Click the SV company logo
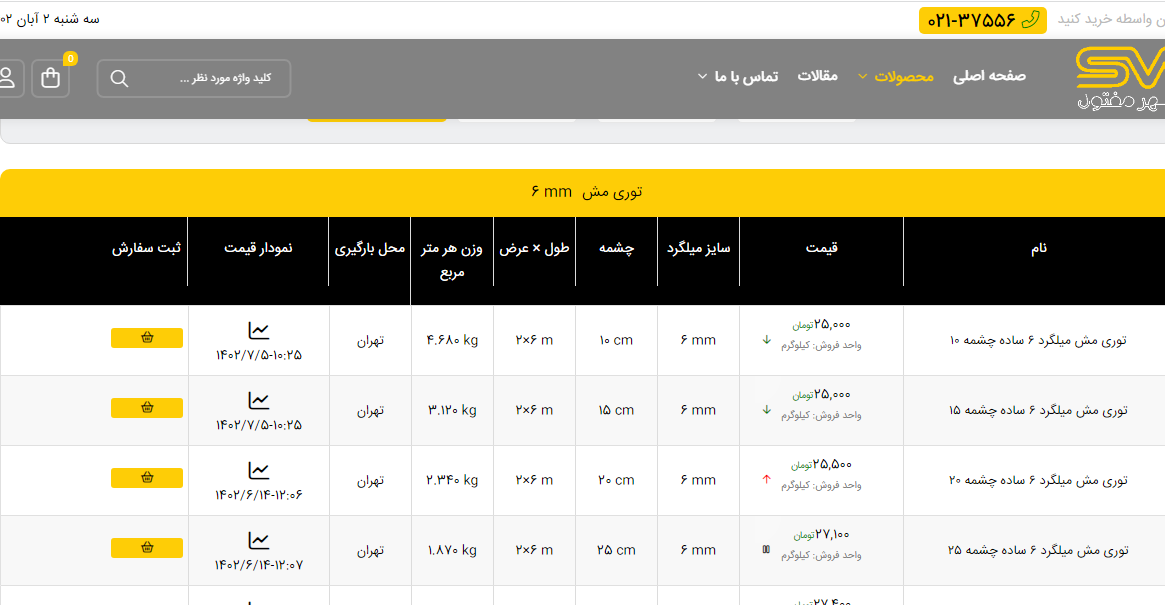1165x605 pixels. pyautogui.click(x=1118, y=78)
